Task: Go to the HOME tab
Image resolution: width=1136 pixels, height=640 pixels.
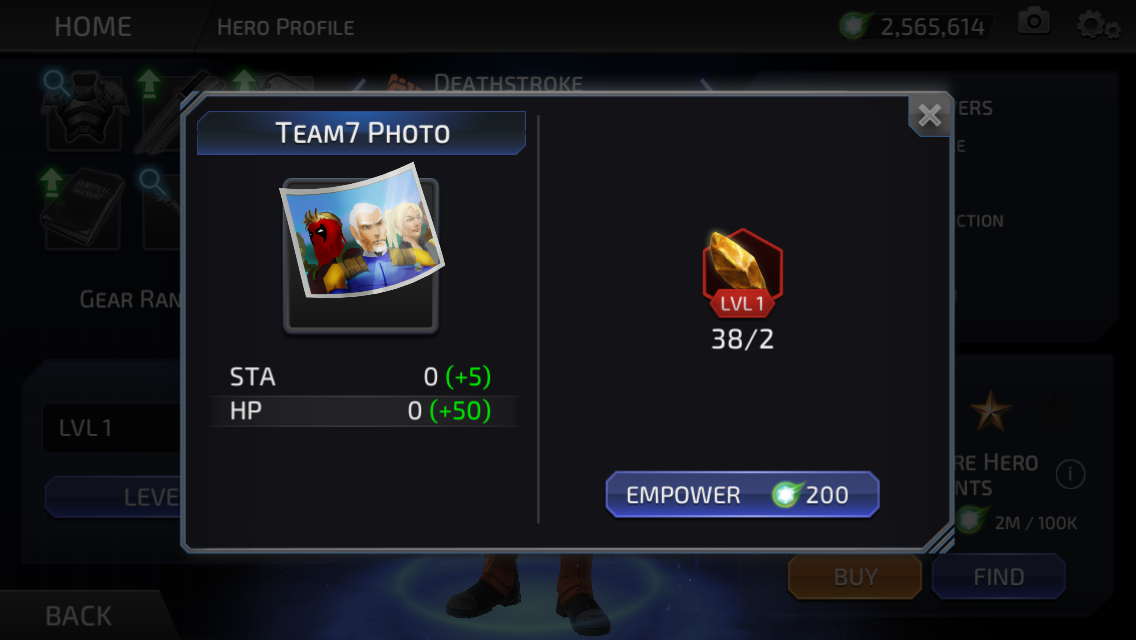Action: click(x=93, y=27)
